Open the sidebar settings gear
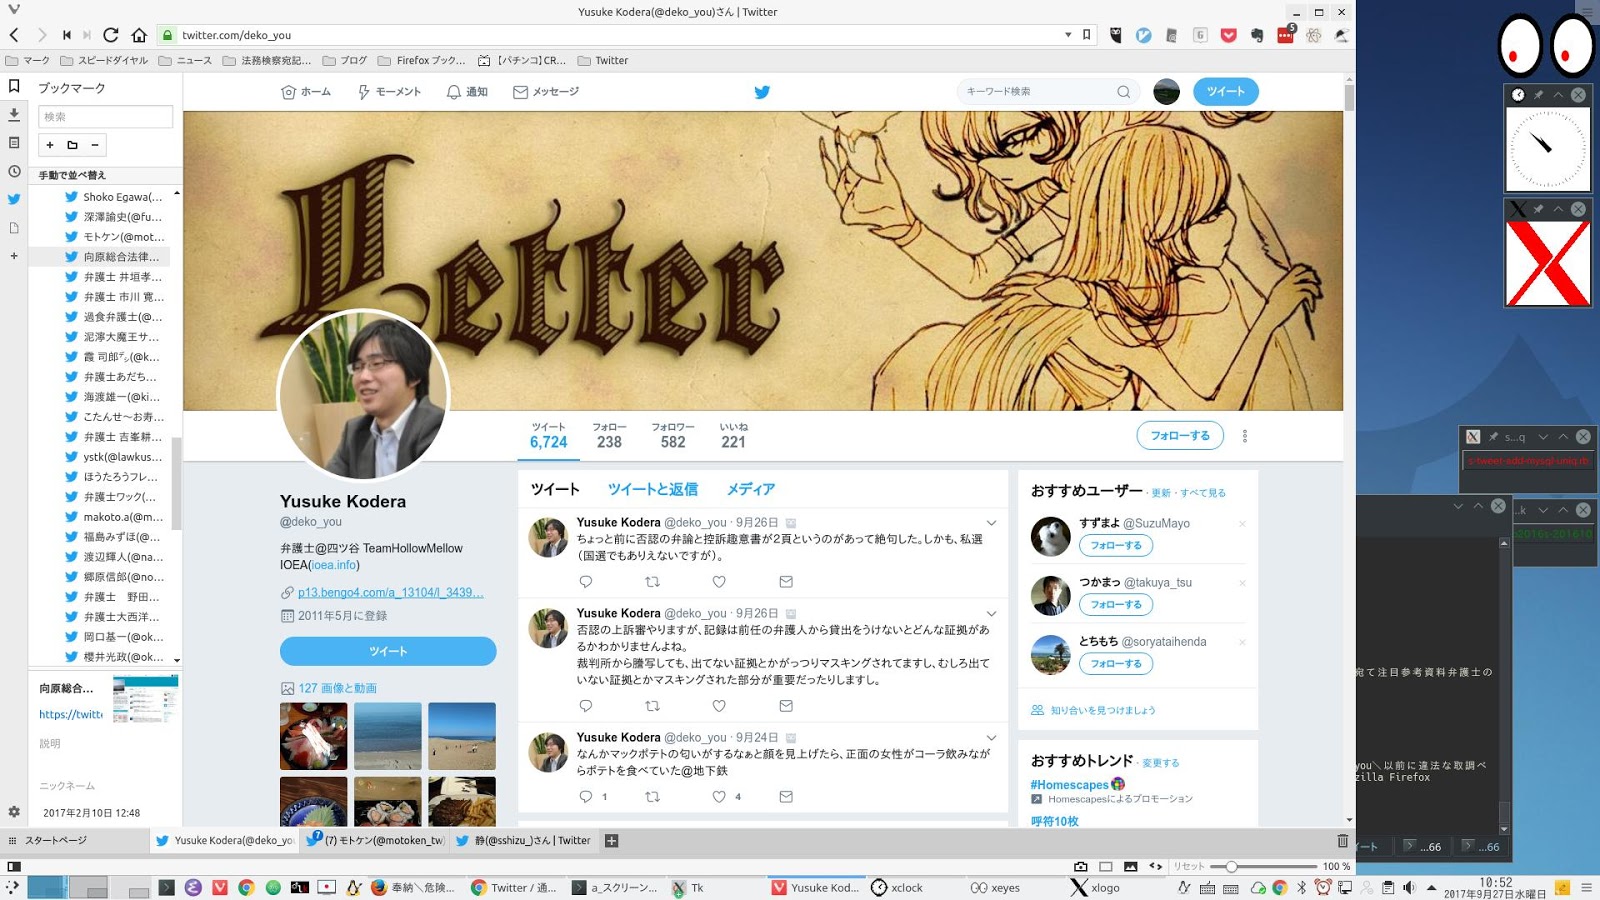Viewport: 1600px width, 900px height. [14, 812]
